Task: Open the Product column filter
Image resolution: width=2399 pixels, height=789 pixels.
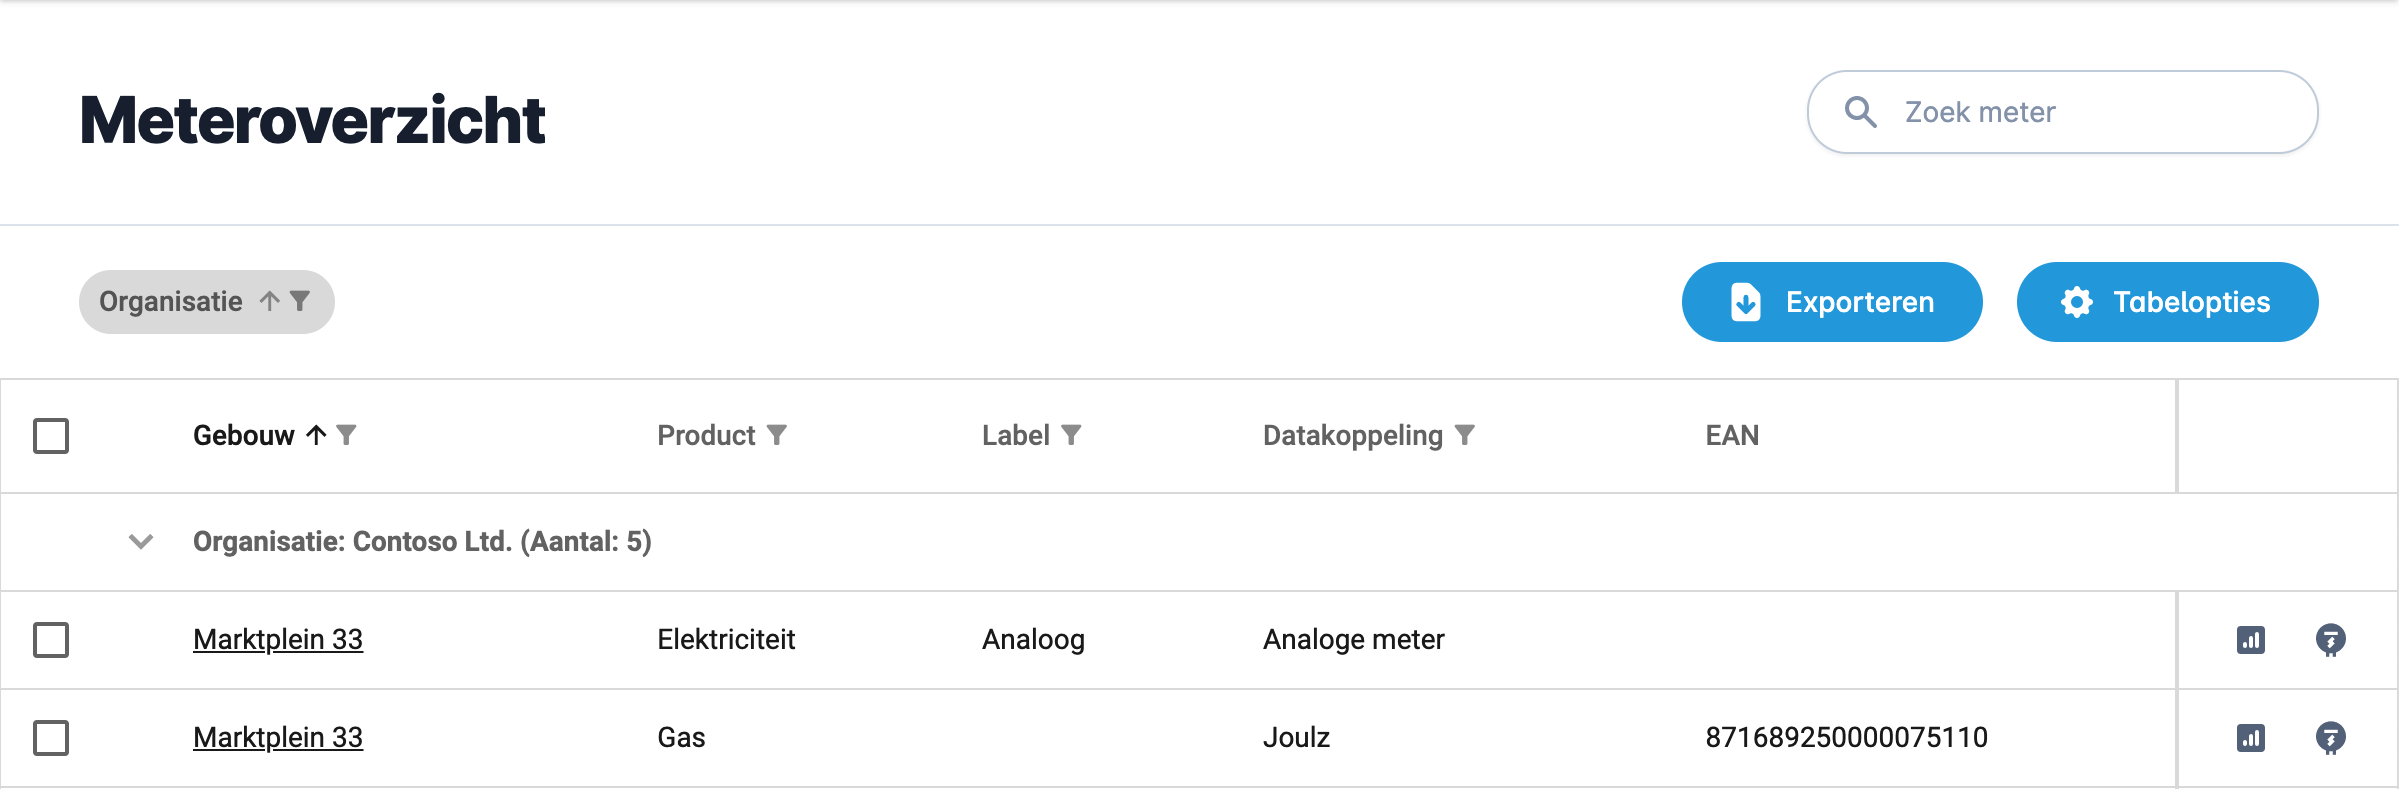Action: click(x=777, y=435)
